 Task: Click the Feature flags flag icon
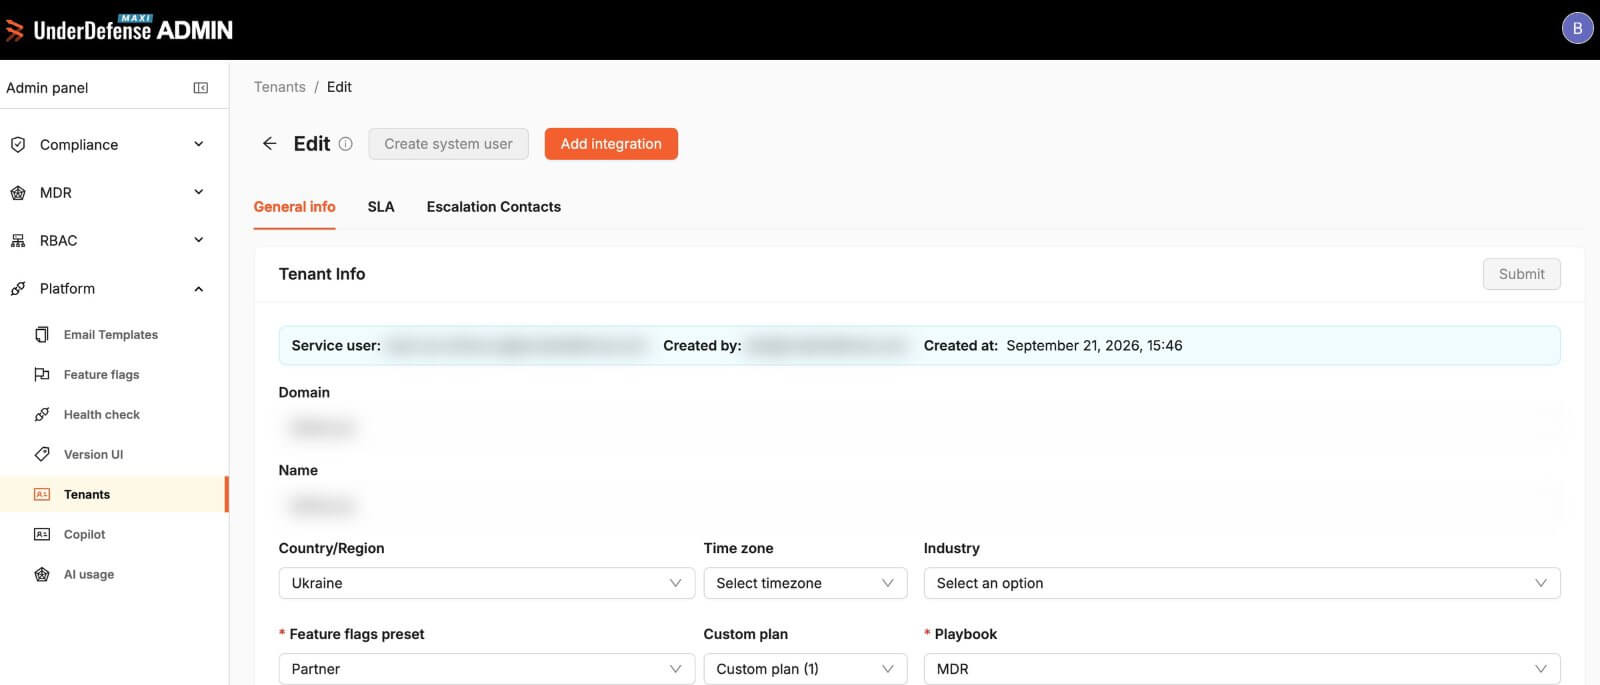[x=42, y=375]
